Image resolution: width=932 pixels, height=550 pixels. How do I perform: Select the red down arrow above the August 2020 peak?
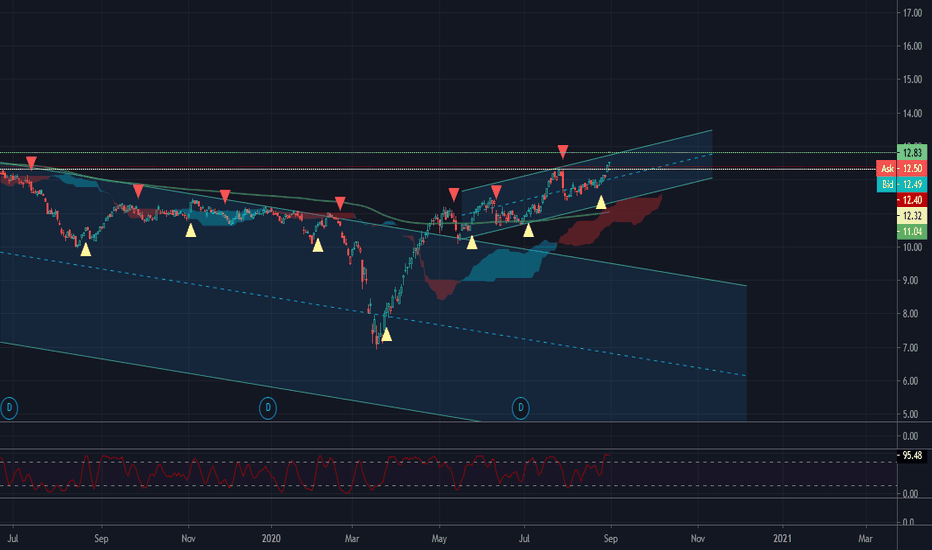pyautogui.click(x=563, y=151)
